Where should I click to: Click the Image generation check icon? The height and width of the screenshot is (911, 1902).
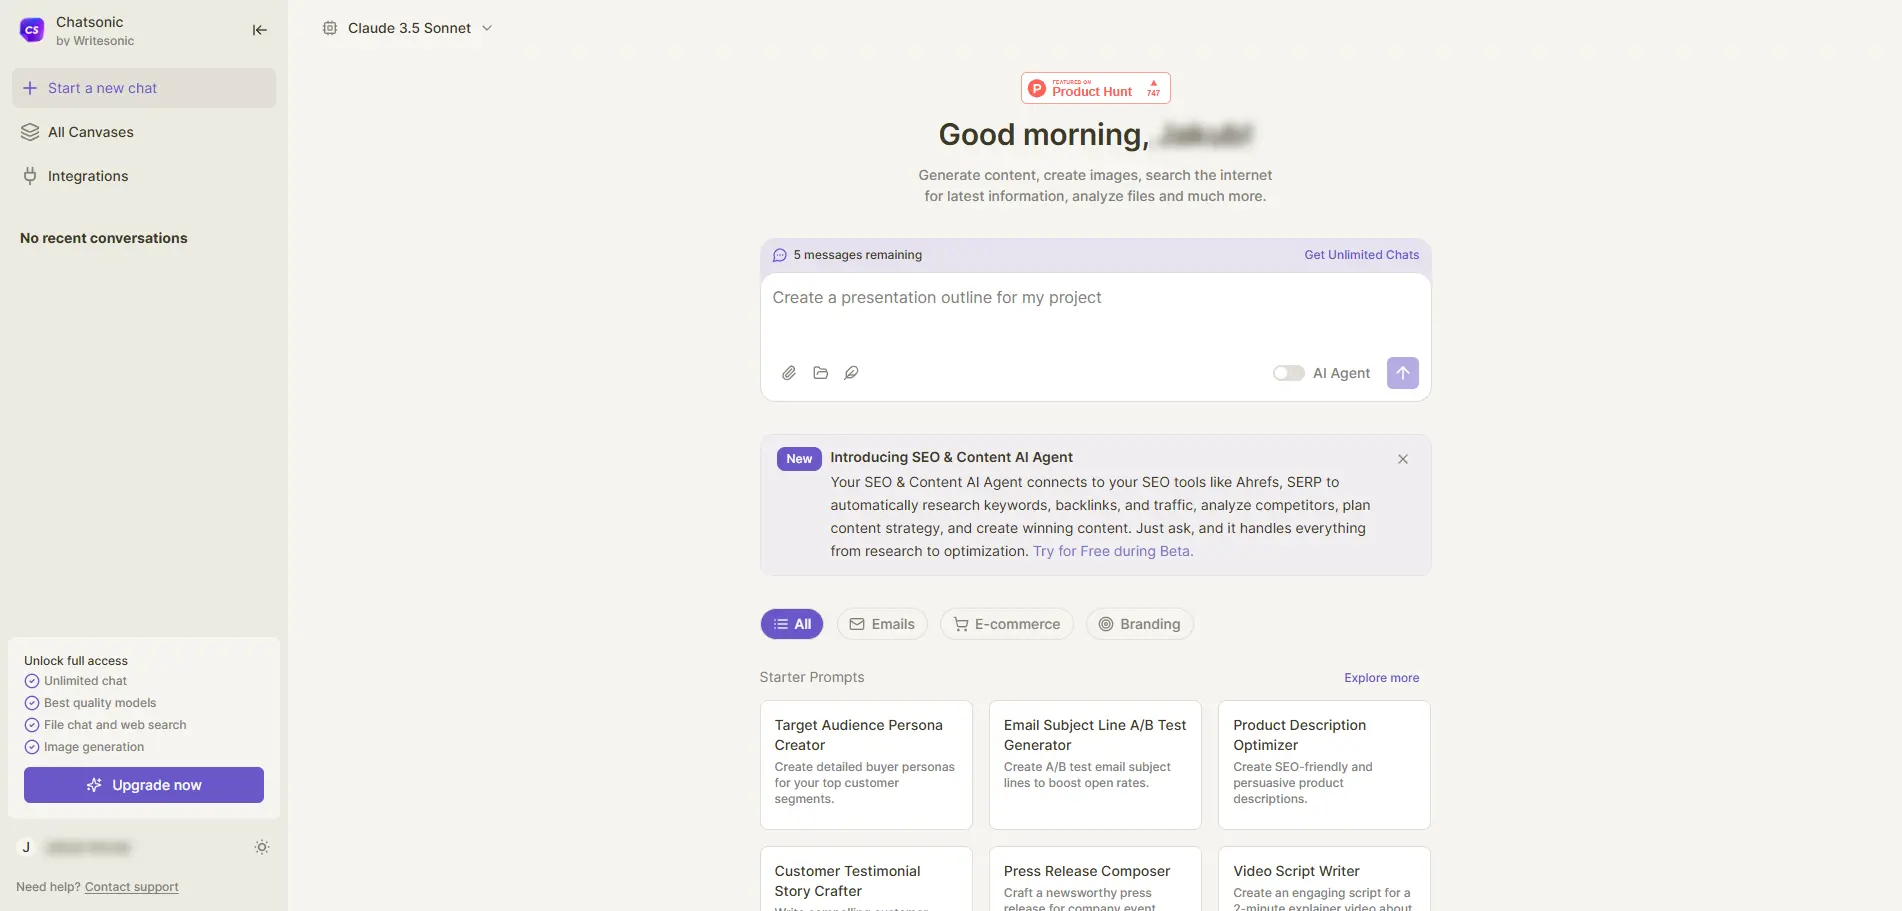[x=32, y=747]
